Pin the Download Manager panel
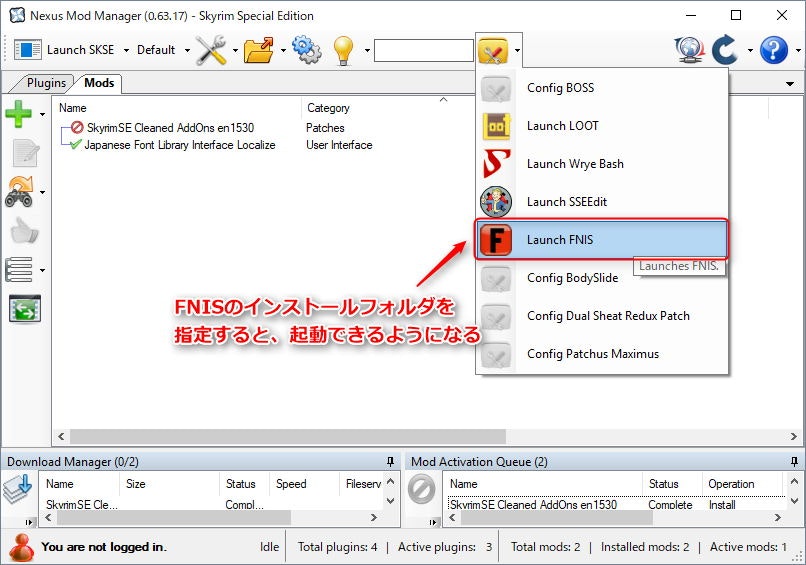 pos(391,462)
